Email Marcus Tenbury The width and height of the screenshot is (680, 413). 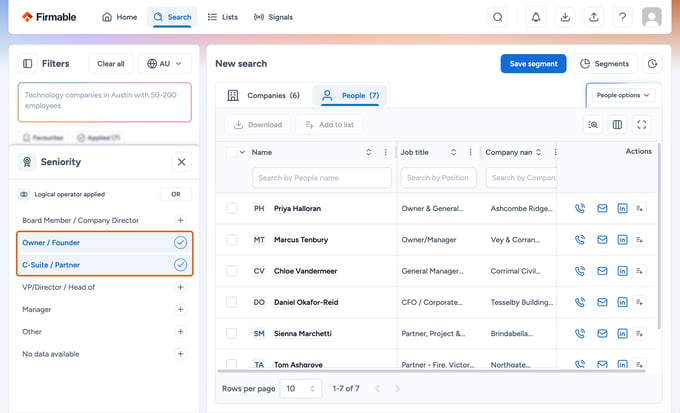click(602, 239)
